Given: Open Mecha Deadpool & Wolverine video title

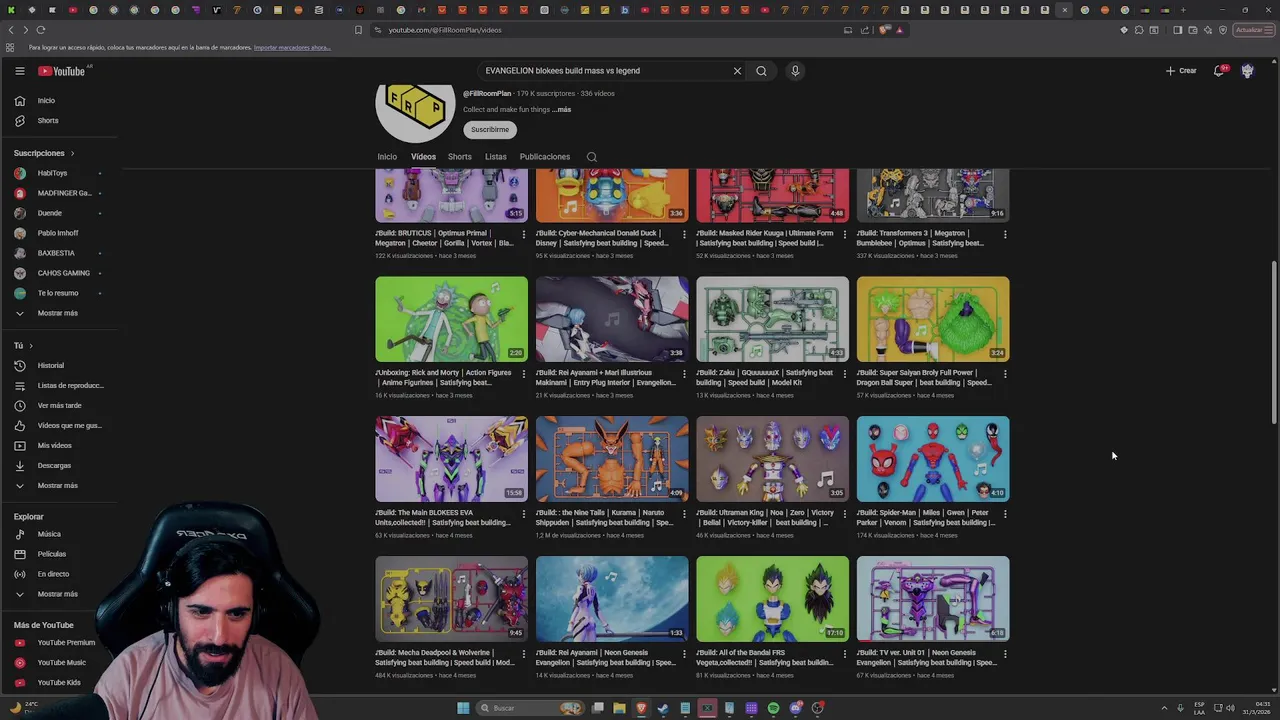Looking at the screenshot, I should (445, 658).
